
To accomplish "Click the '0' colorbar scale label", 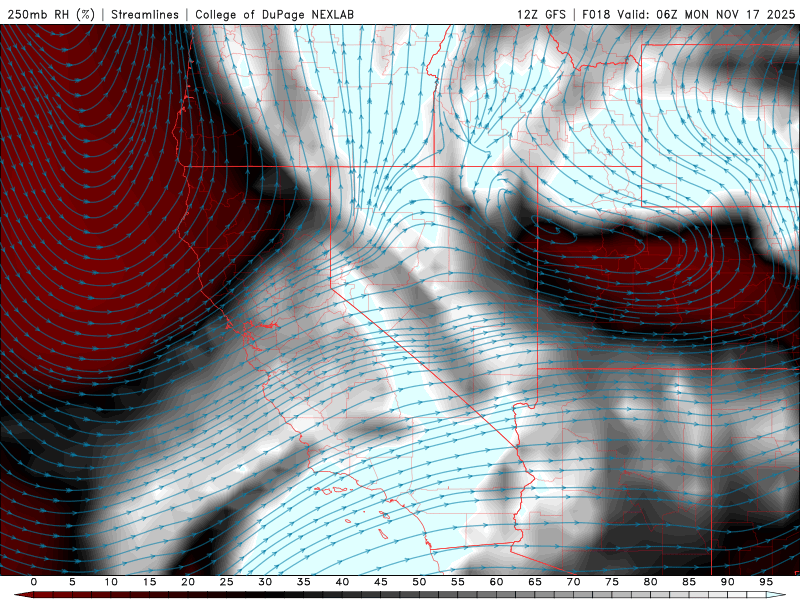I will tap(34, 582).
